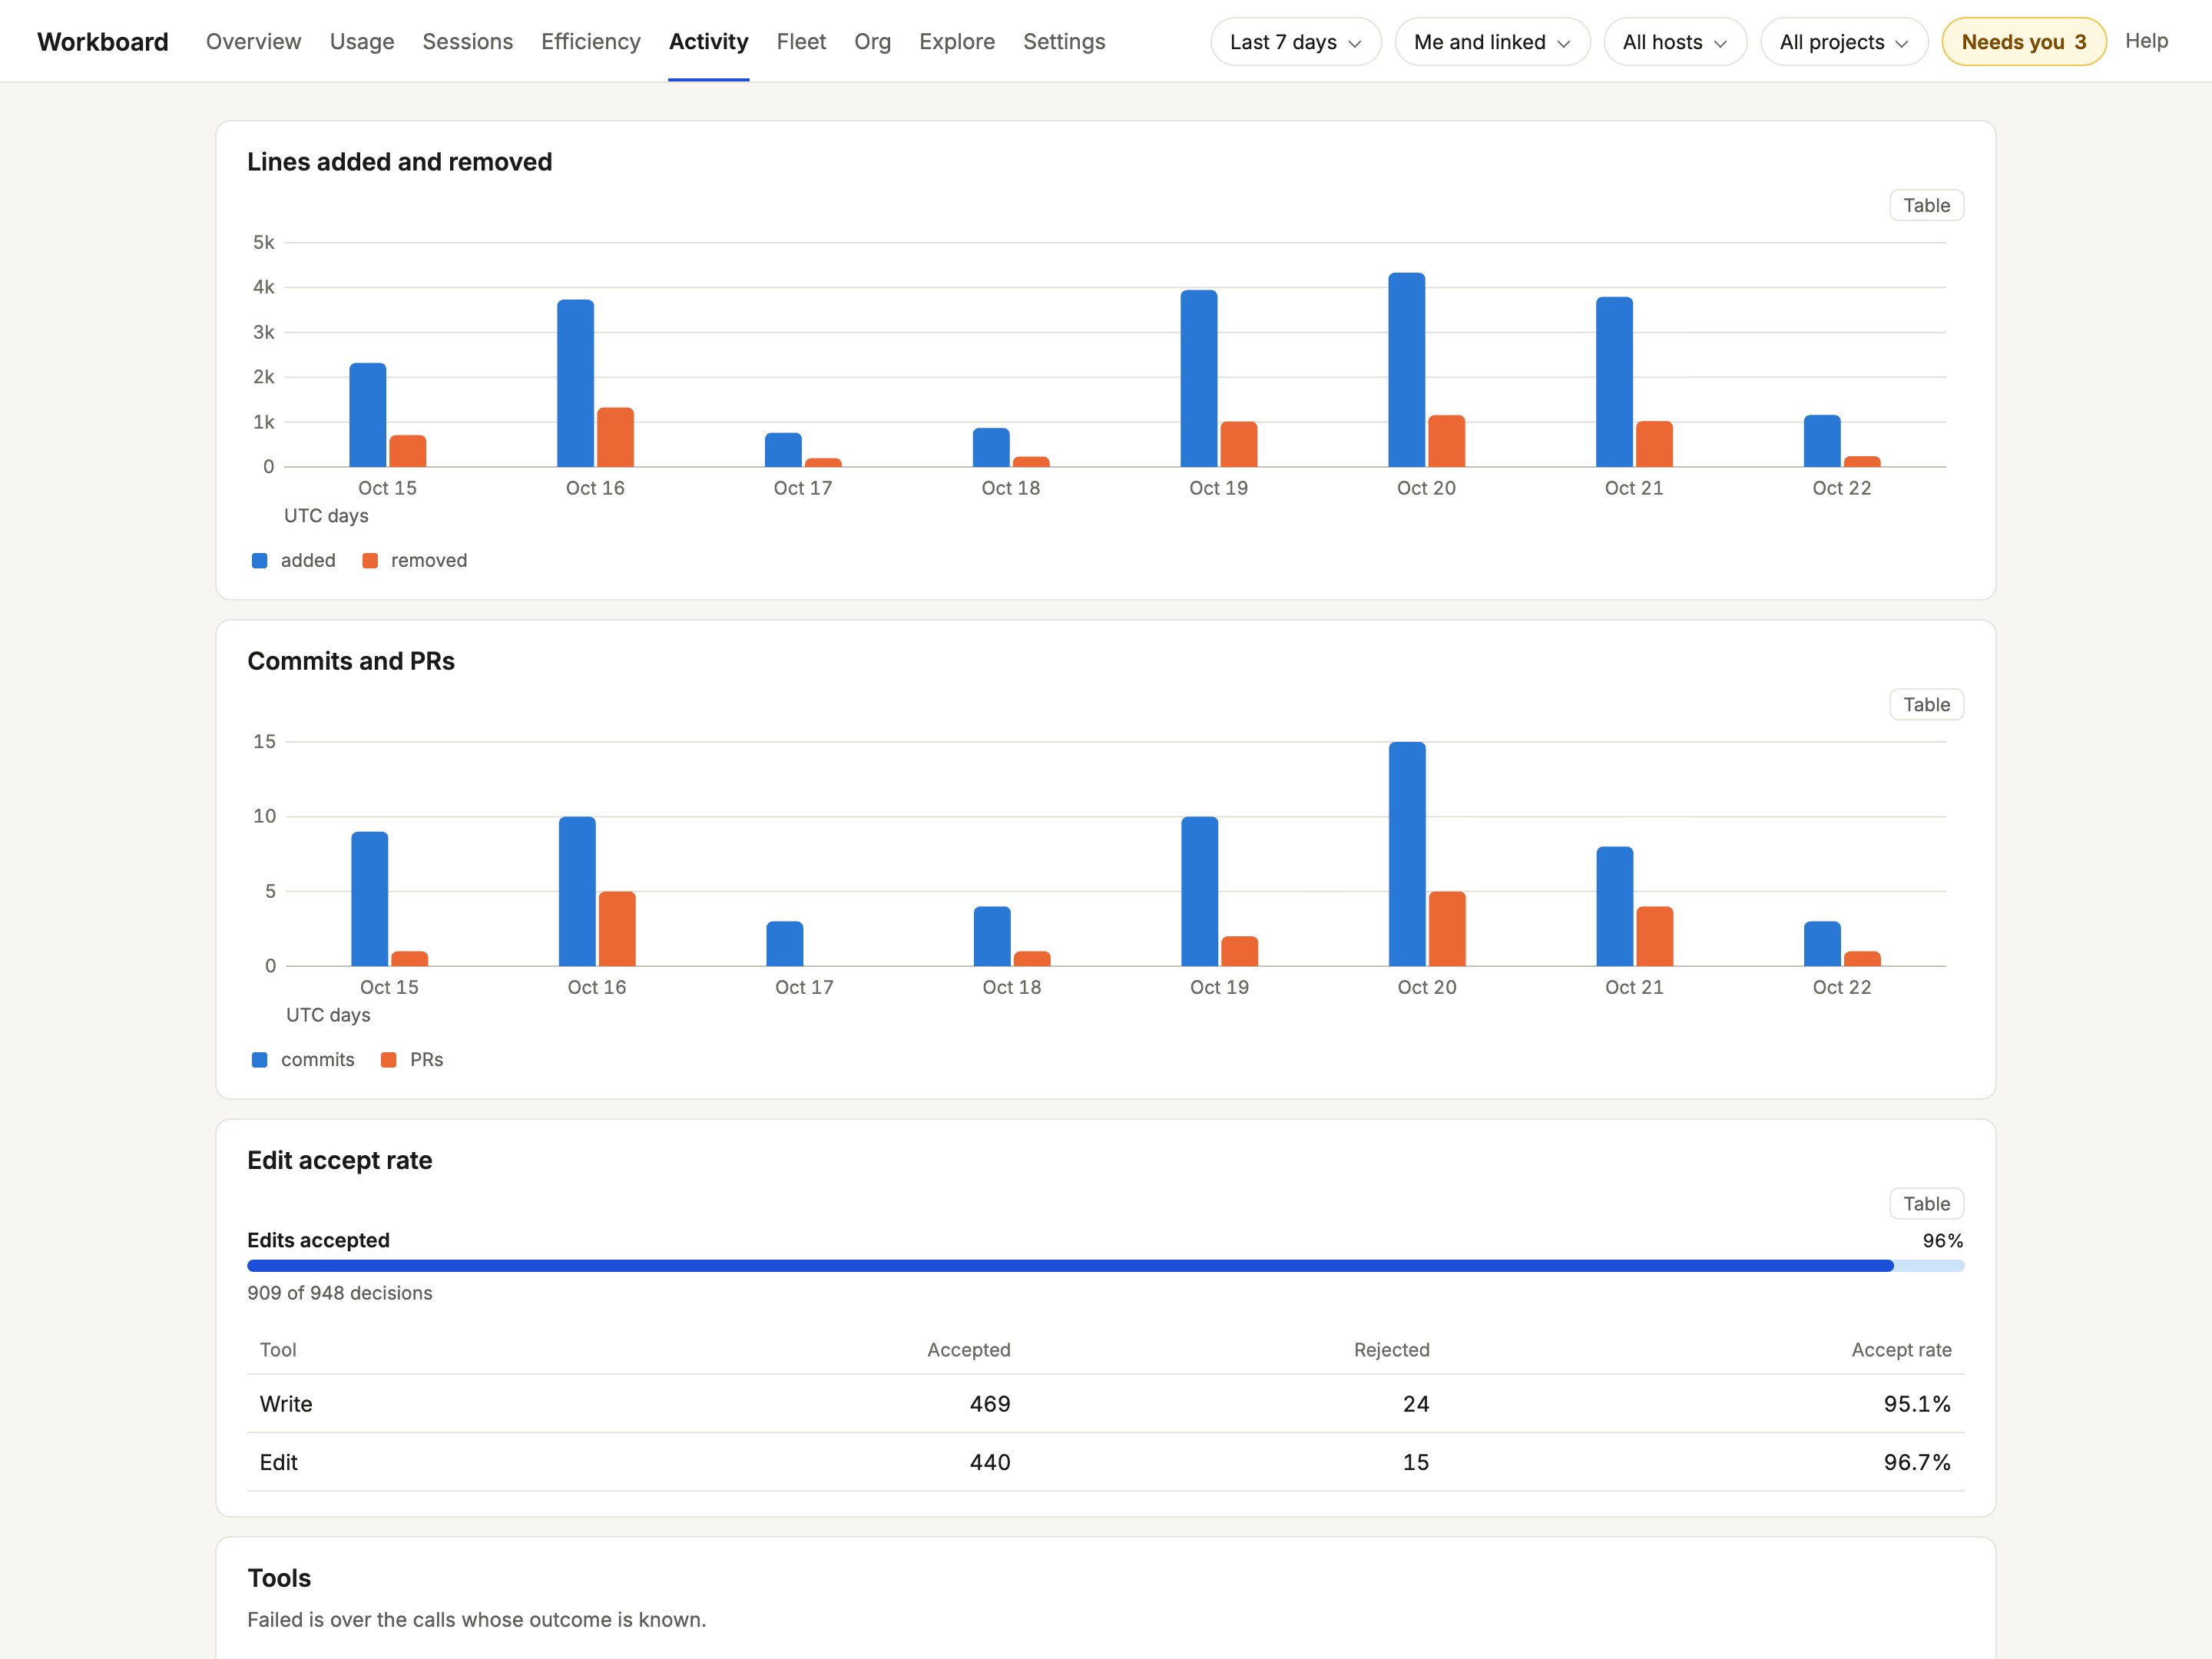Viewport: 2212px width, 1659px height.
Task: Open the All projects dropdown
Action: tap(1844, 42)
